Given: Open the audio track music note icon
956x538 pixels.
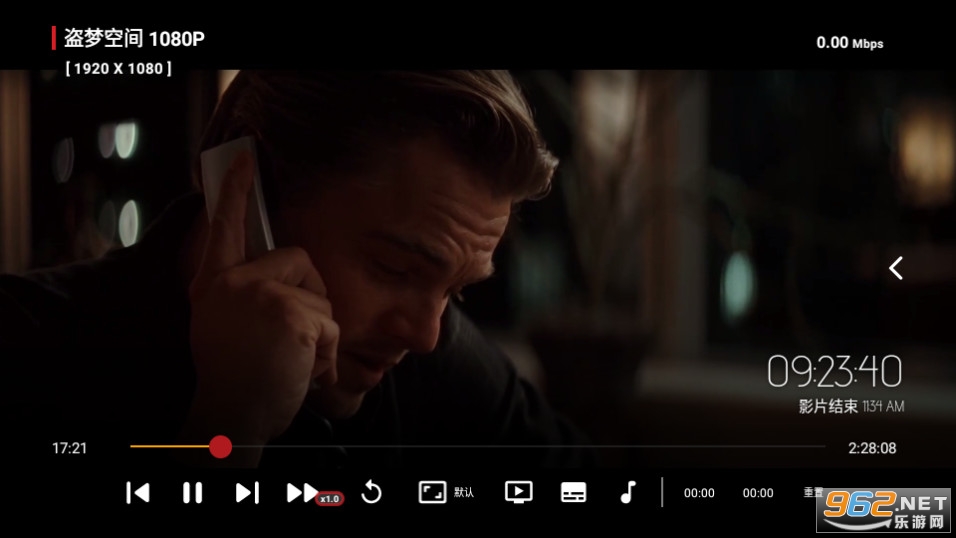Looking at the screenshot, I should tap(628, 492).
